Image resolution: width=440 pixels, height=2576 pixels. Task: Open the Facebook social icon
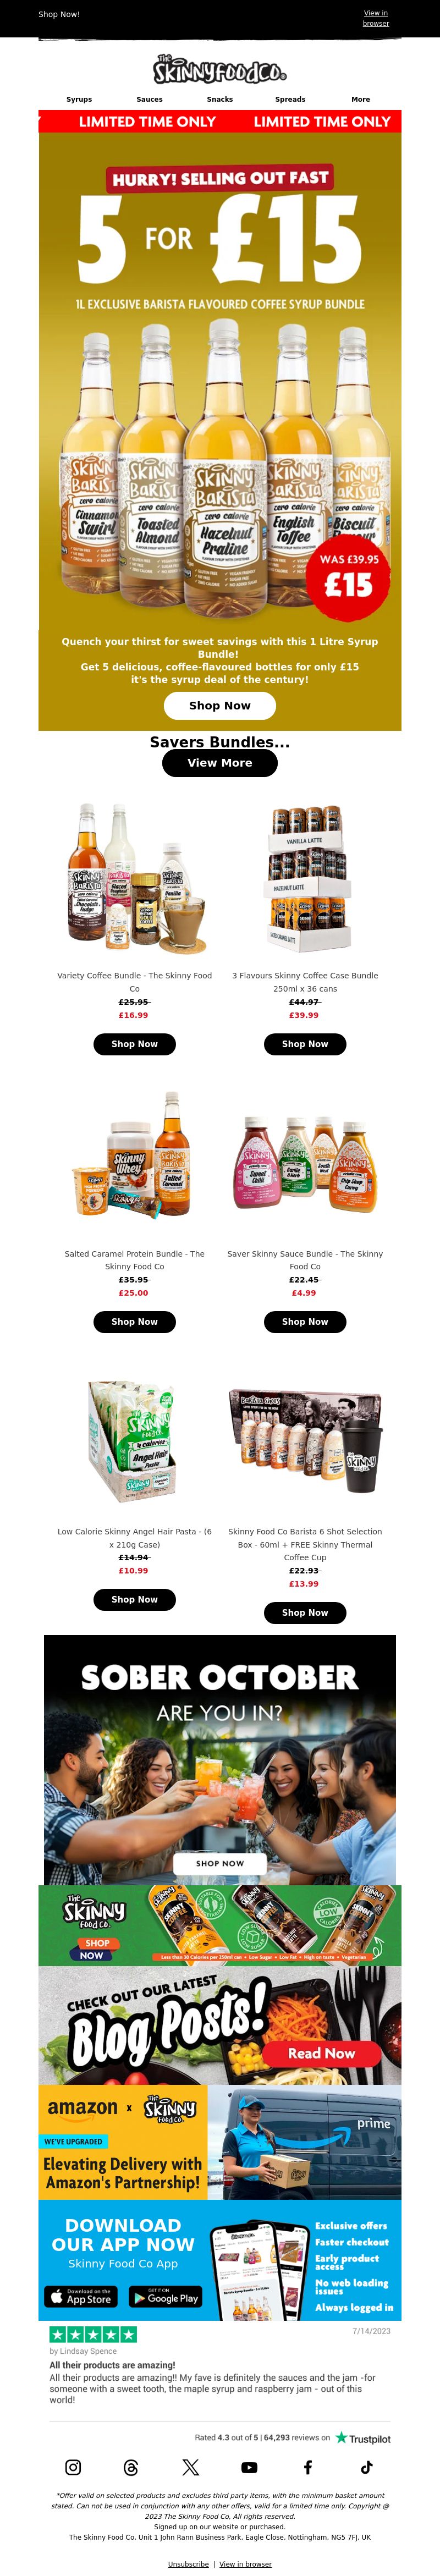[x=308, y=2467]
